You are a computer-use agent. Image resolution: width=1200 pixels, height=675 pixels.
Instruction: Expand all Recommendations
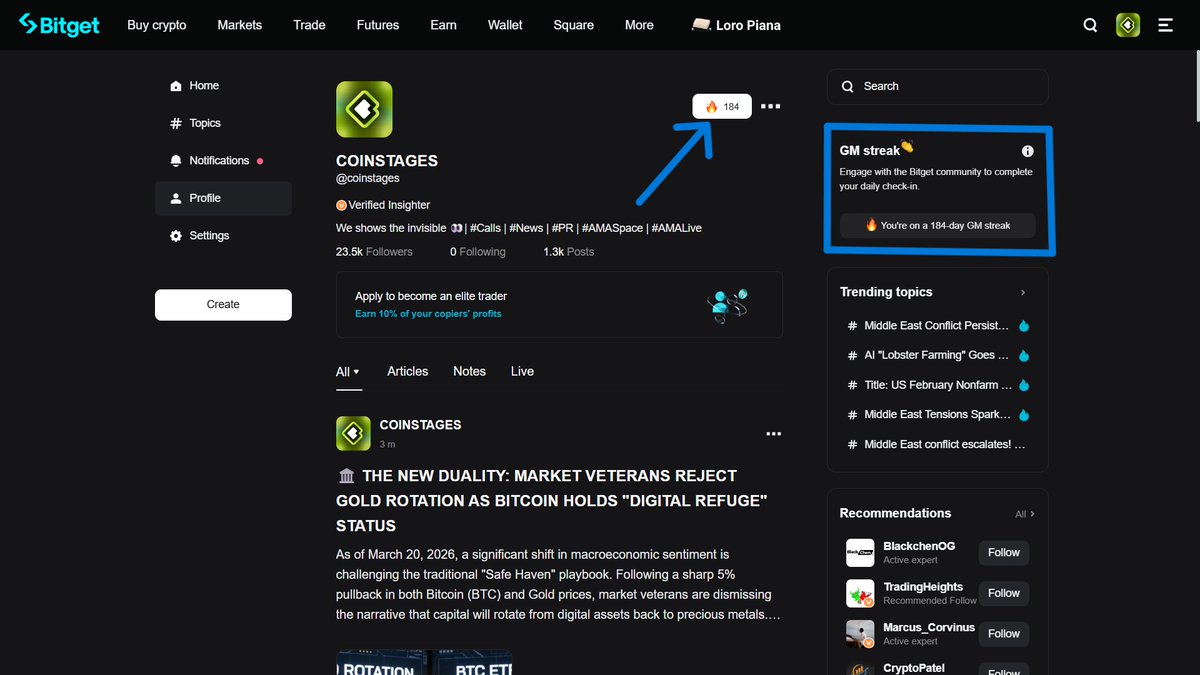pos(1024,513)
